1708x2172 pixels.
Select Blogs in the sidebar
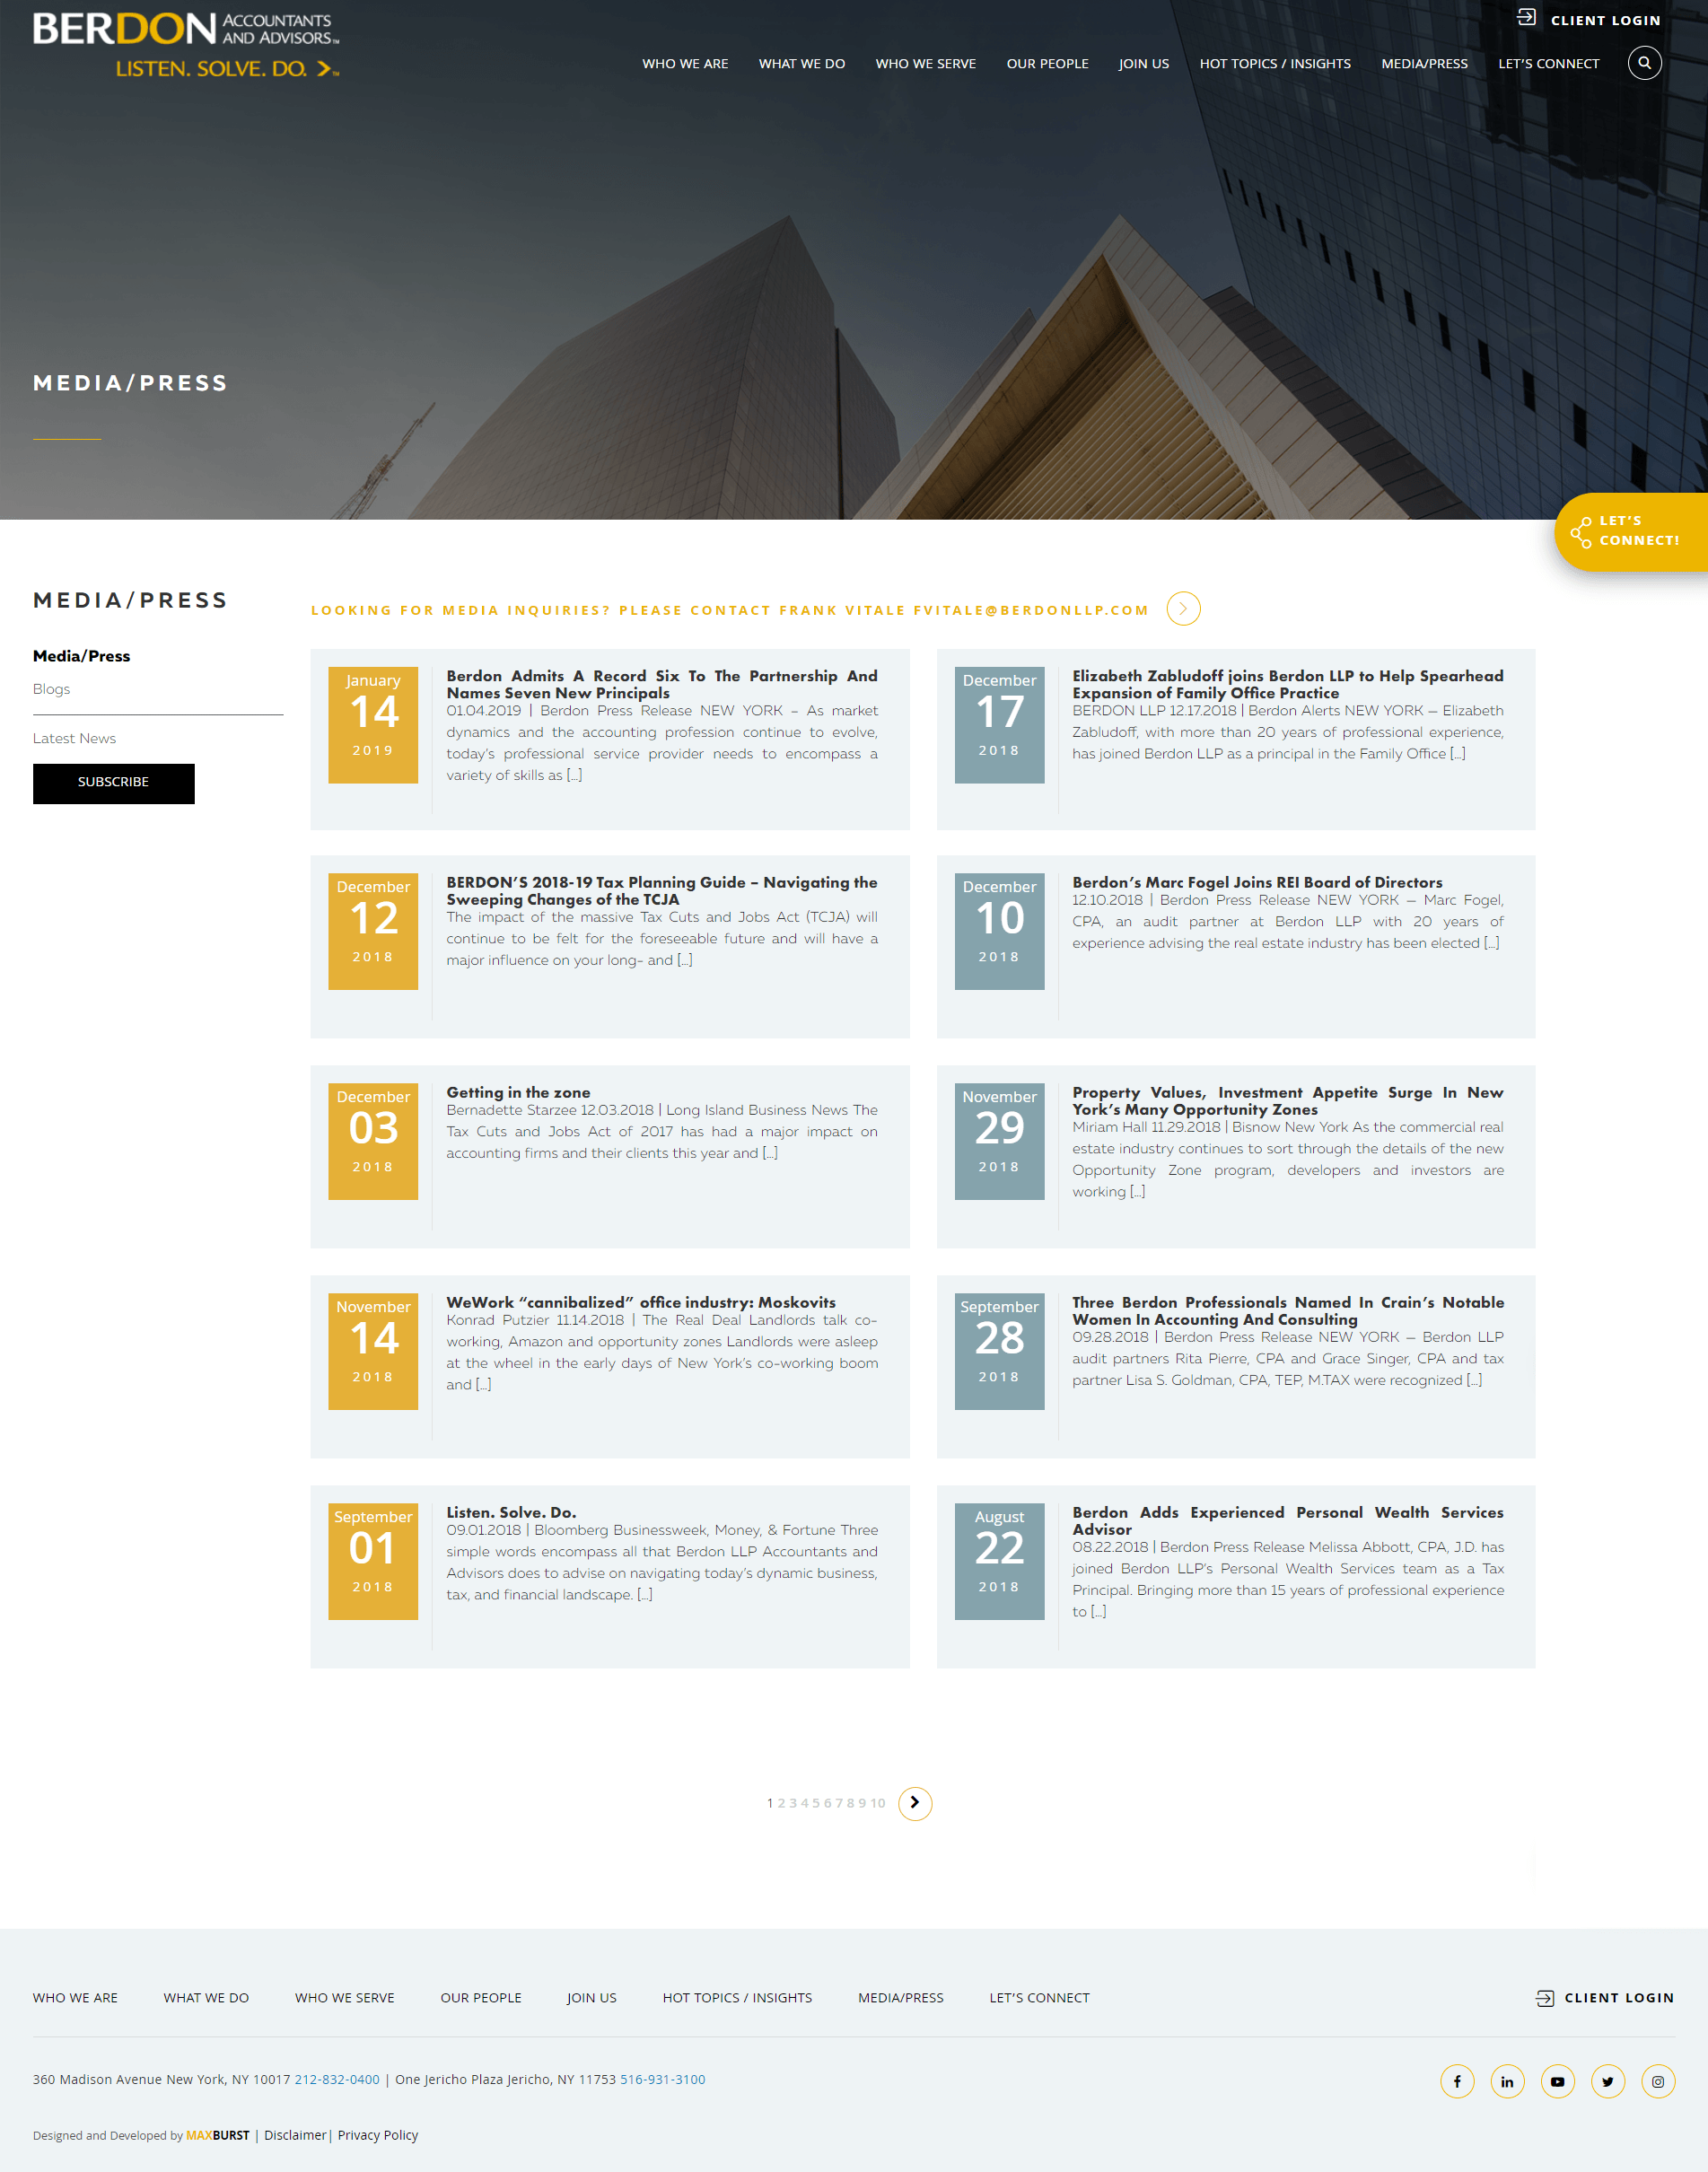(51, 689)
